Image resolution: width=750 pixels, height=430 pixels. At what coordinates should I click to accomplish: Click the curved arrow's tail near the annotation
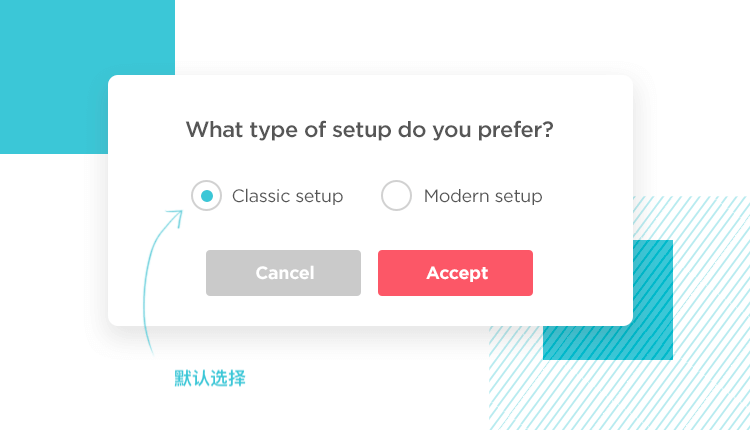pyautogui.click(x=147, y=335)
